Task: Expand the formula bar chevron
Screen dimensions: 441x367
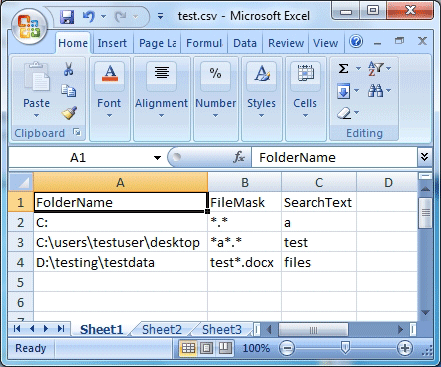Action: (424, 157)
